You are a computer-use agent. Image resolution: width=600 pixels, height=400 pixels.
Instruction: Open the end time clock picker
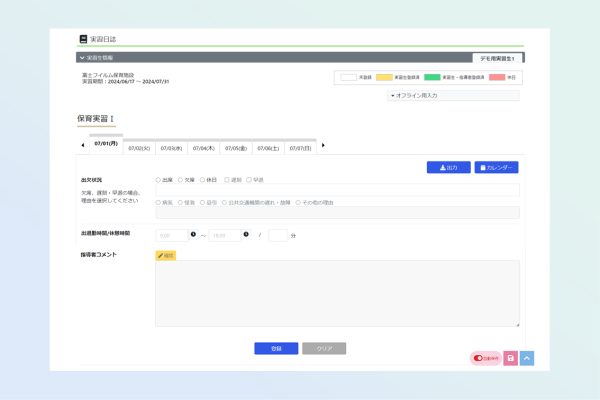pos(246,235)
